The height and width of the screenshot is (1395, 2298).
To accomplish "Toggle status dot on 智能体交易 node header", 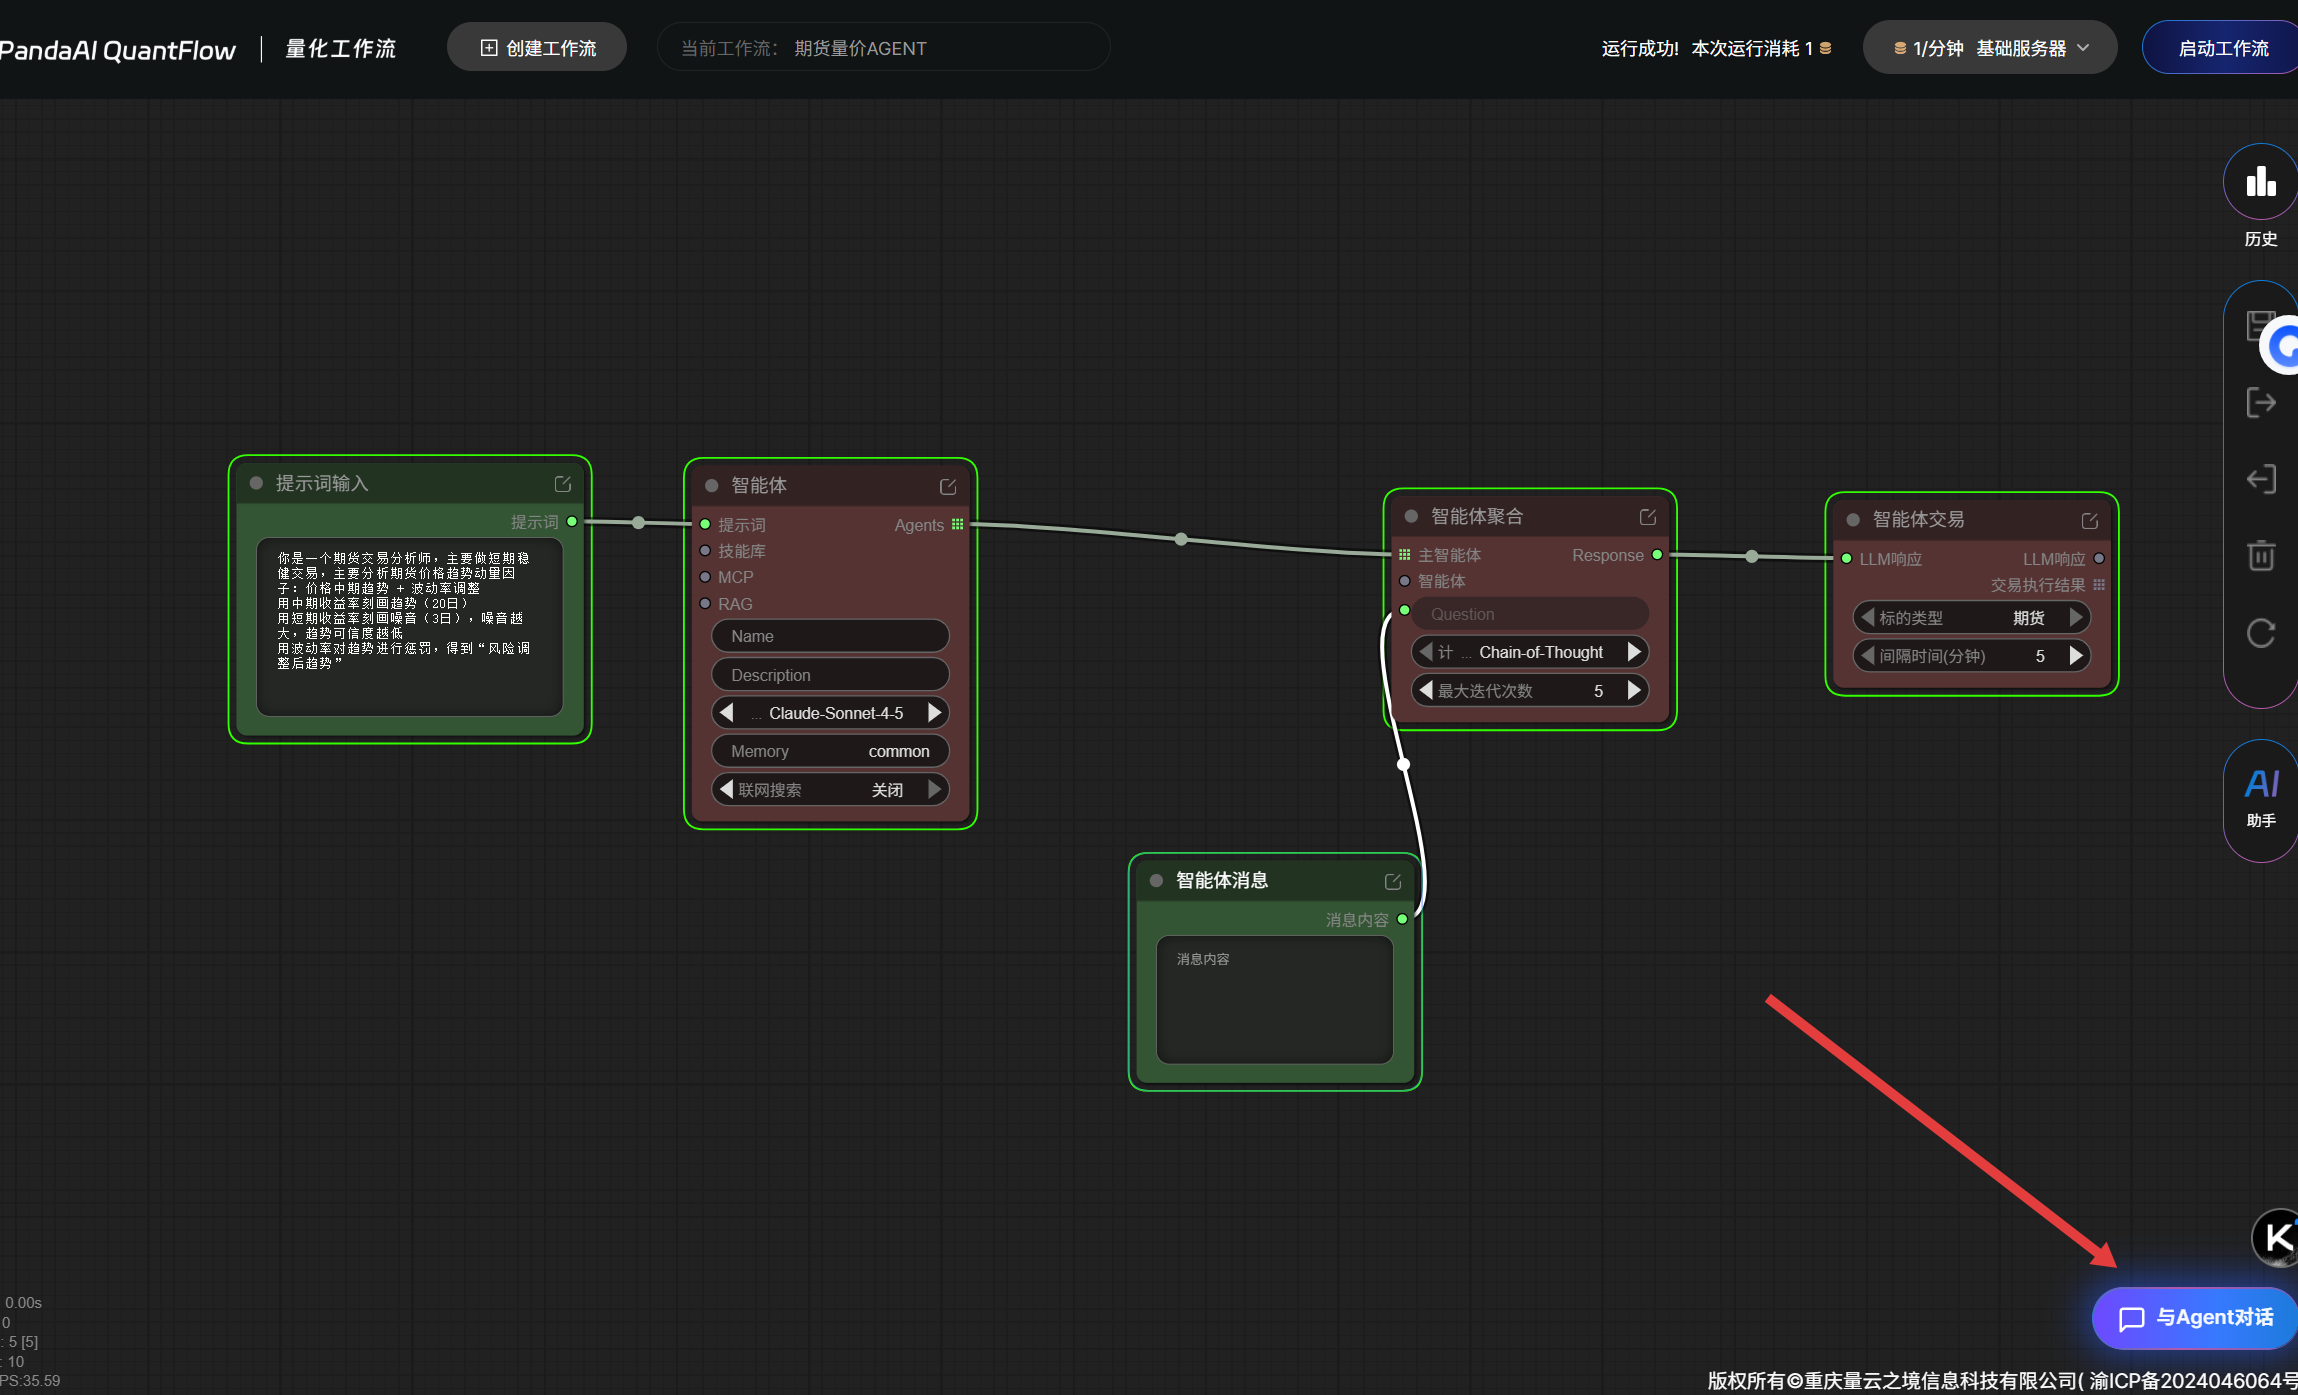I will tap(1853, 520).
